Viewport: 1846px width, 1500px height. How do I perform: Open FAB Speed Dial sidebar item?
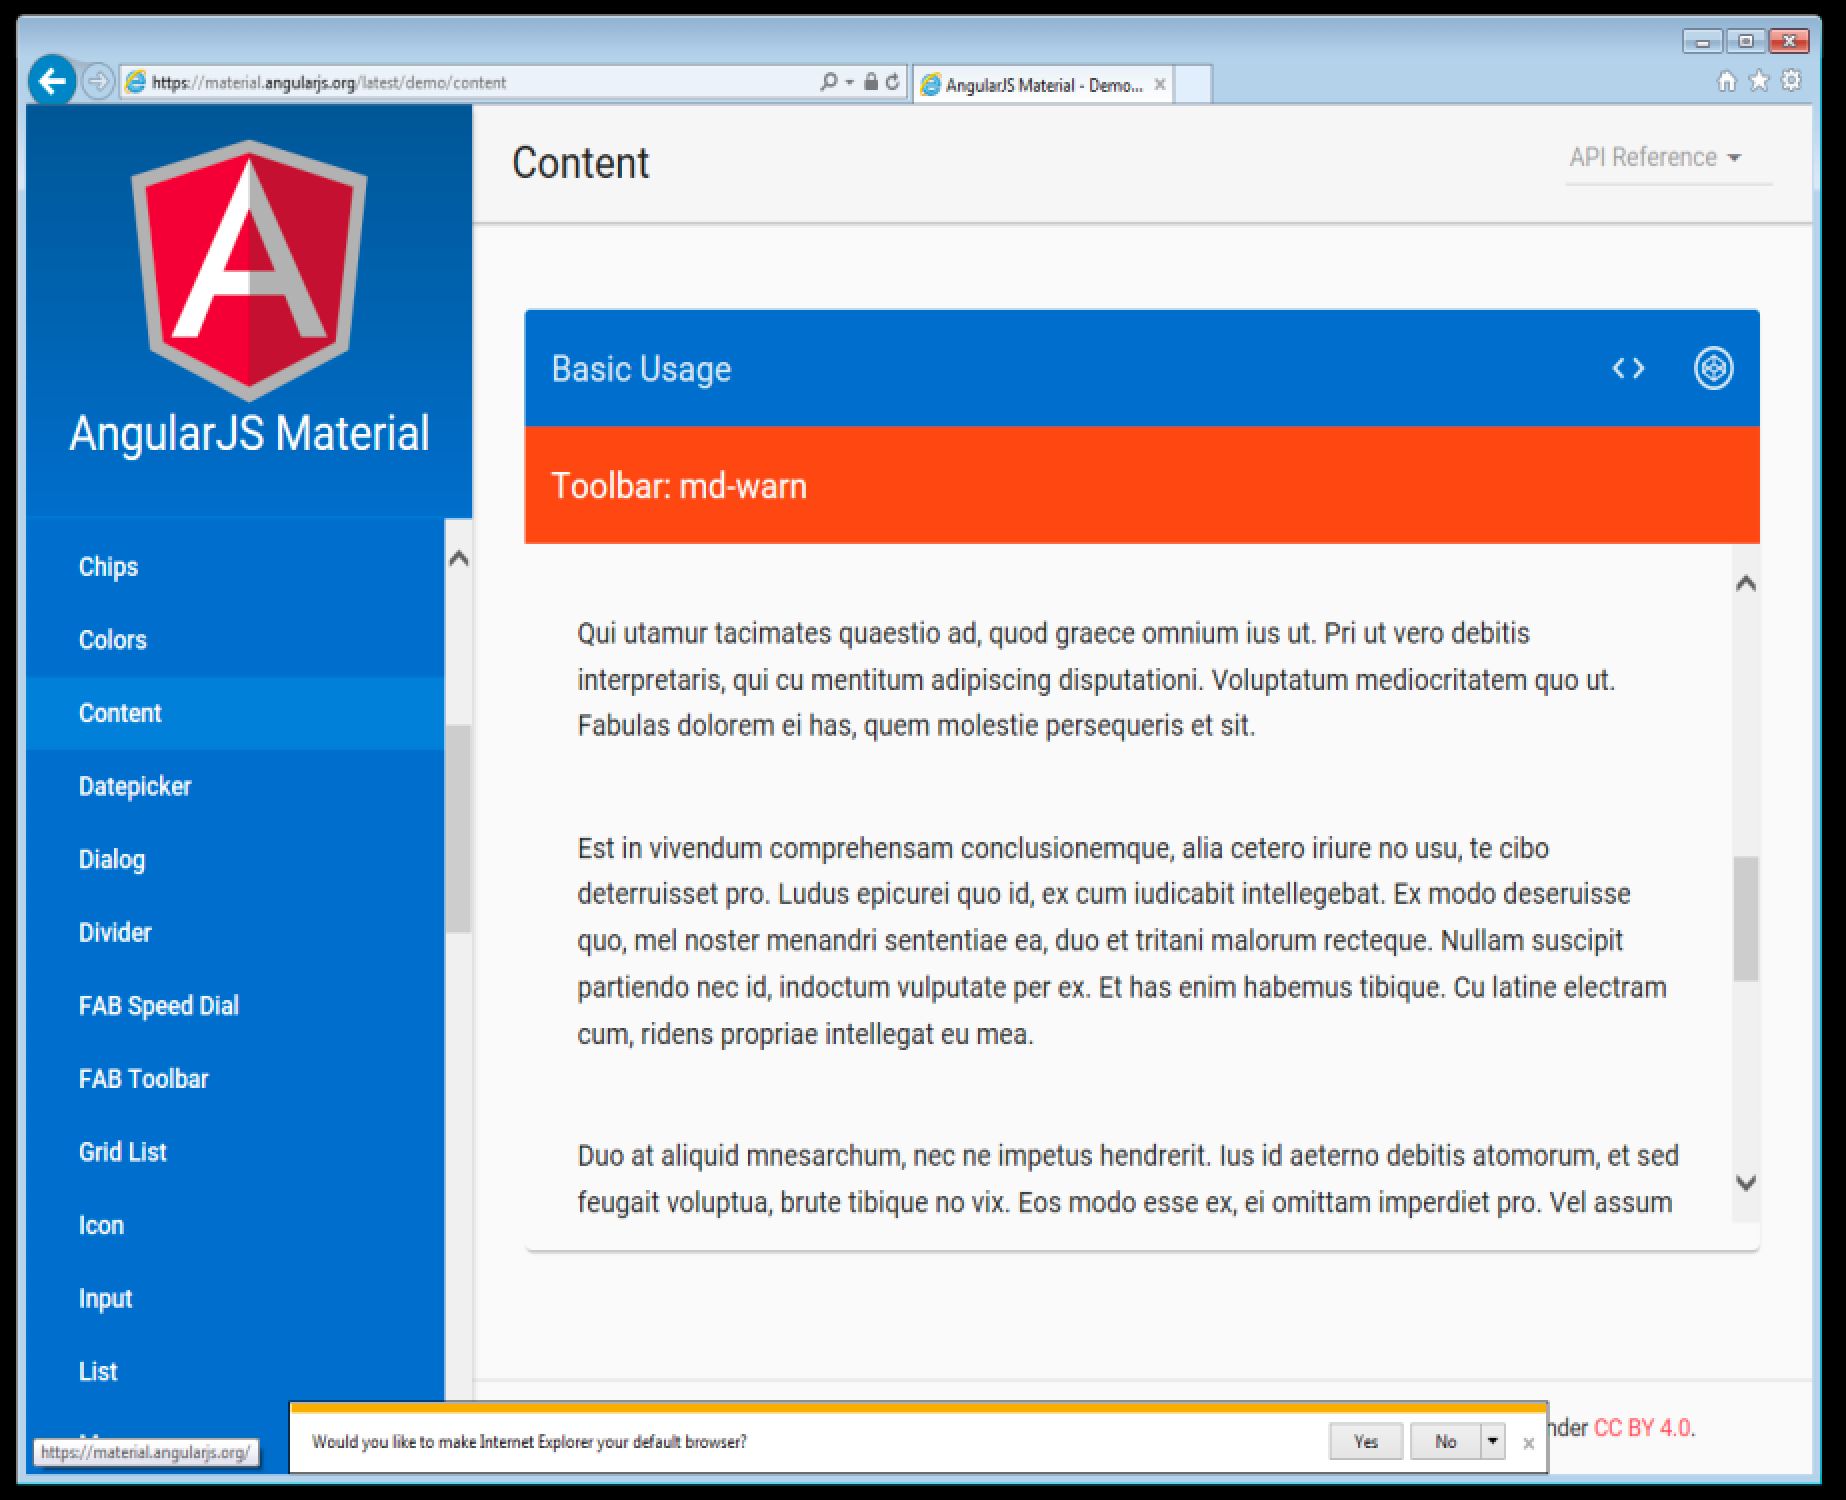click(x=236, y=1005)
